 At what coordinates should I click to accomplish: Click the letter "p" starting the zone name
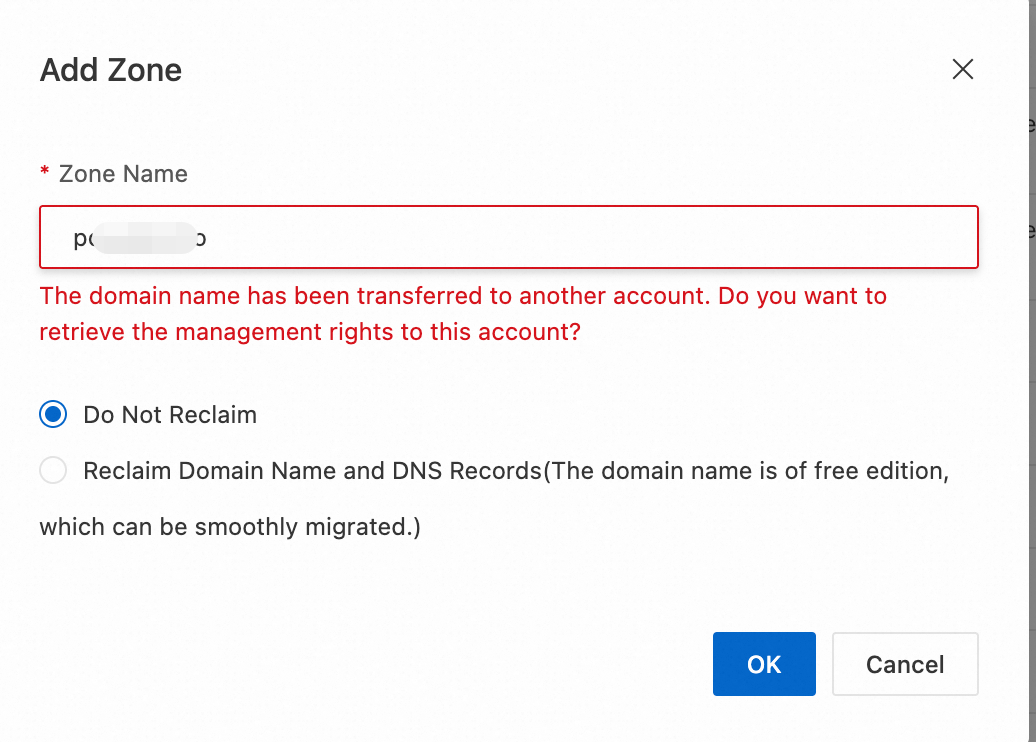coord(79,240)
